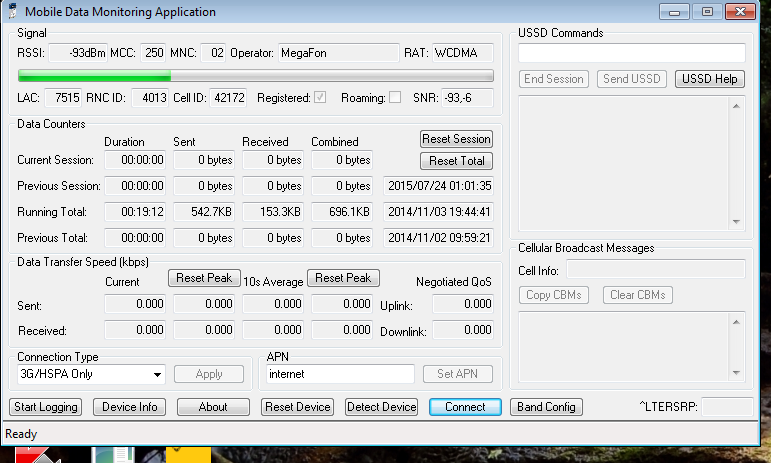The width and height of the screenshot is (771, 463).
Task: Click the application icon in title bar
Action: [x=12, y=11]
